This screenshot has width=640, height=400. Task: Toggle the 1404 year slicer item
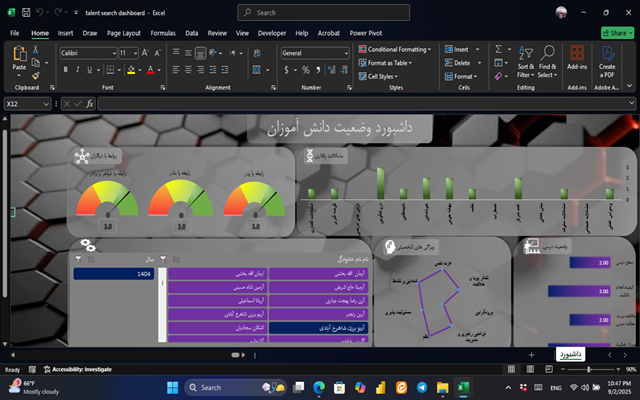click(x=114, y=273)
